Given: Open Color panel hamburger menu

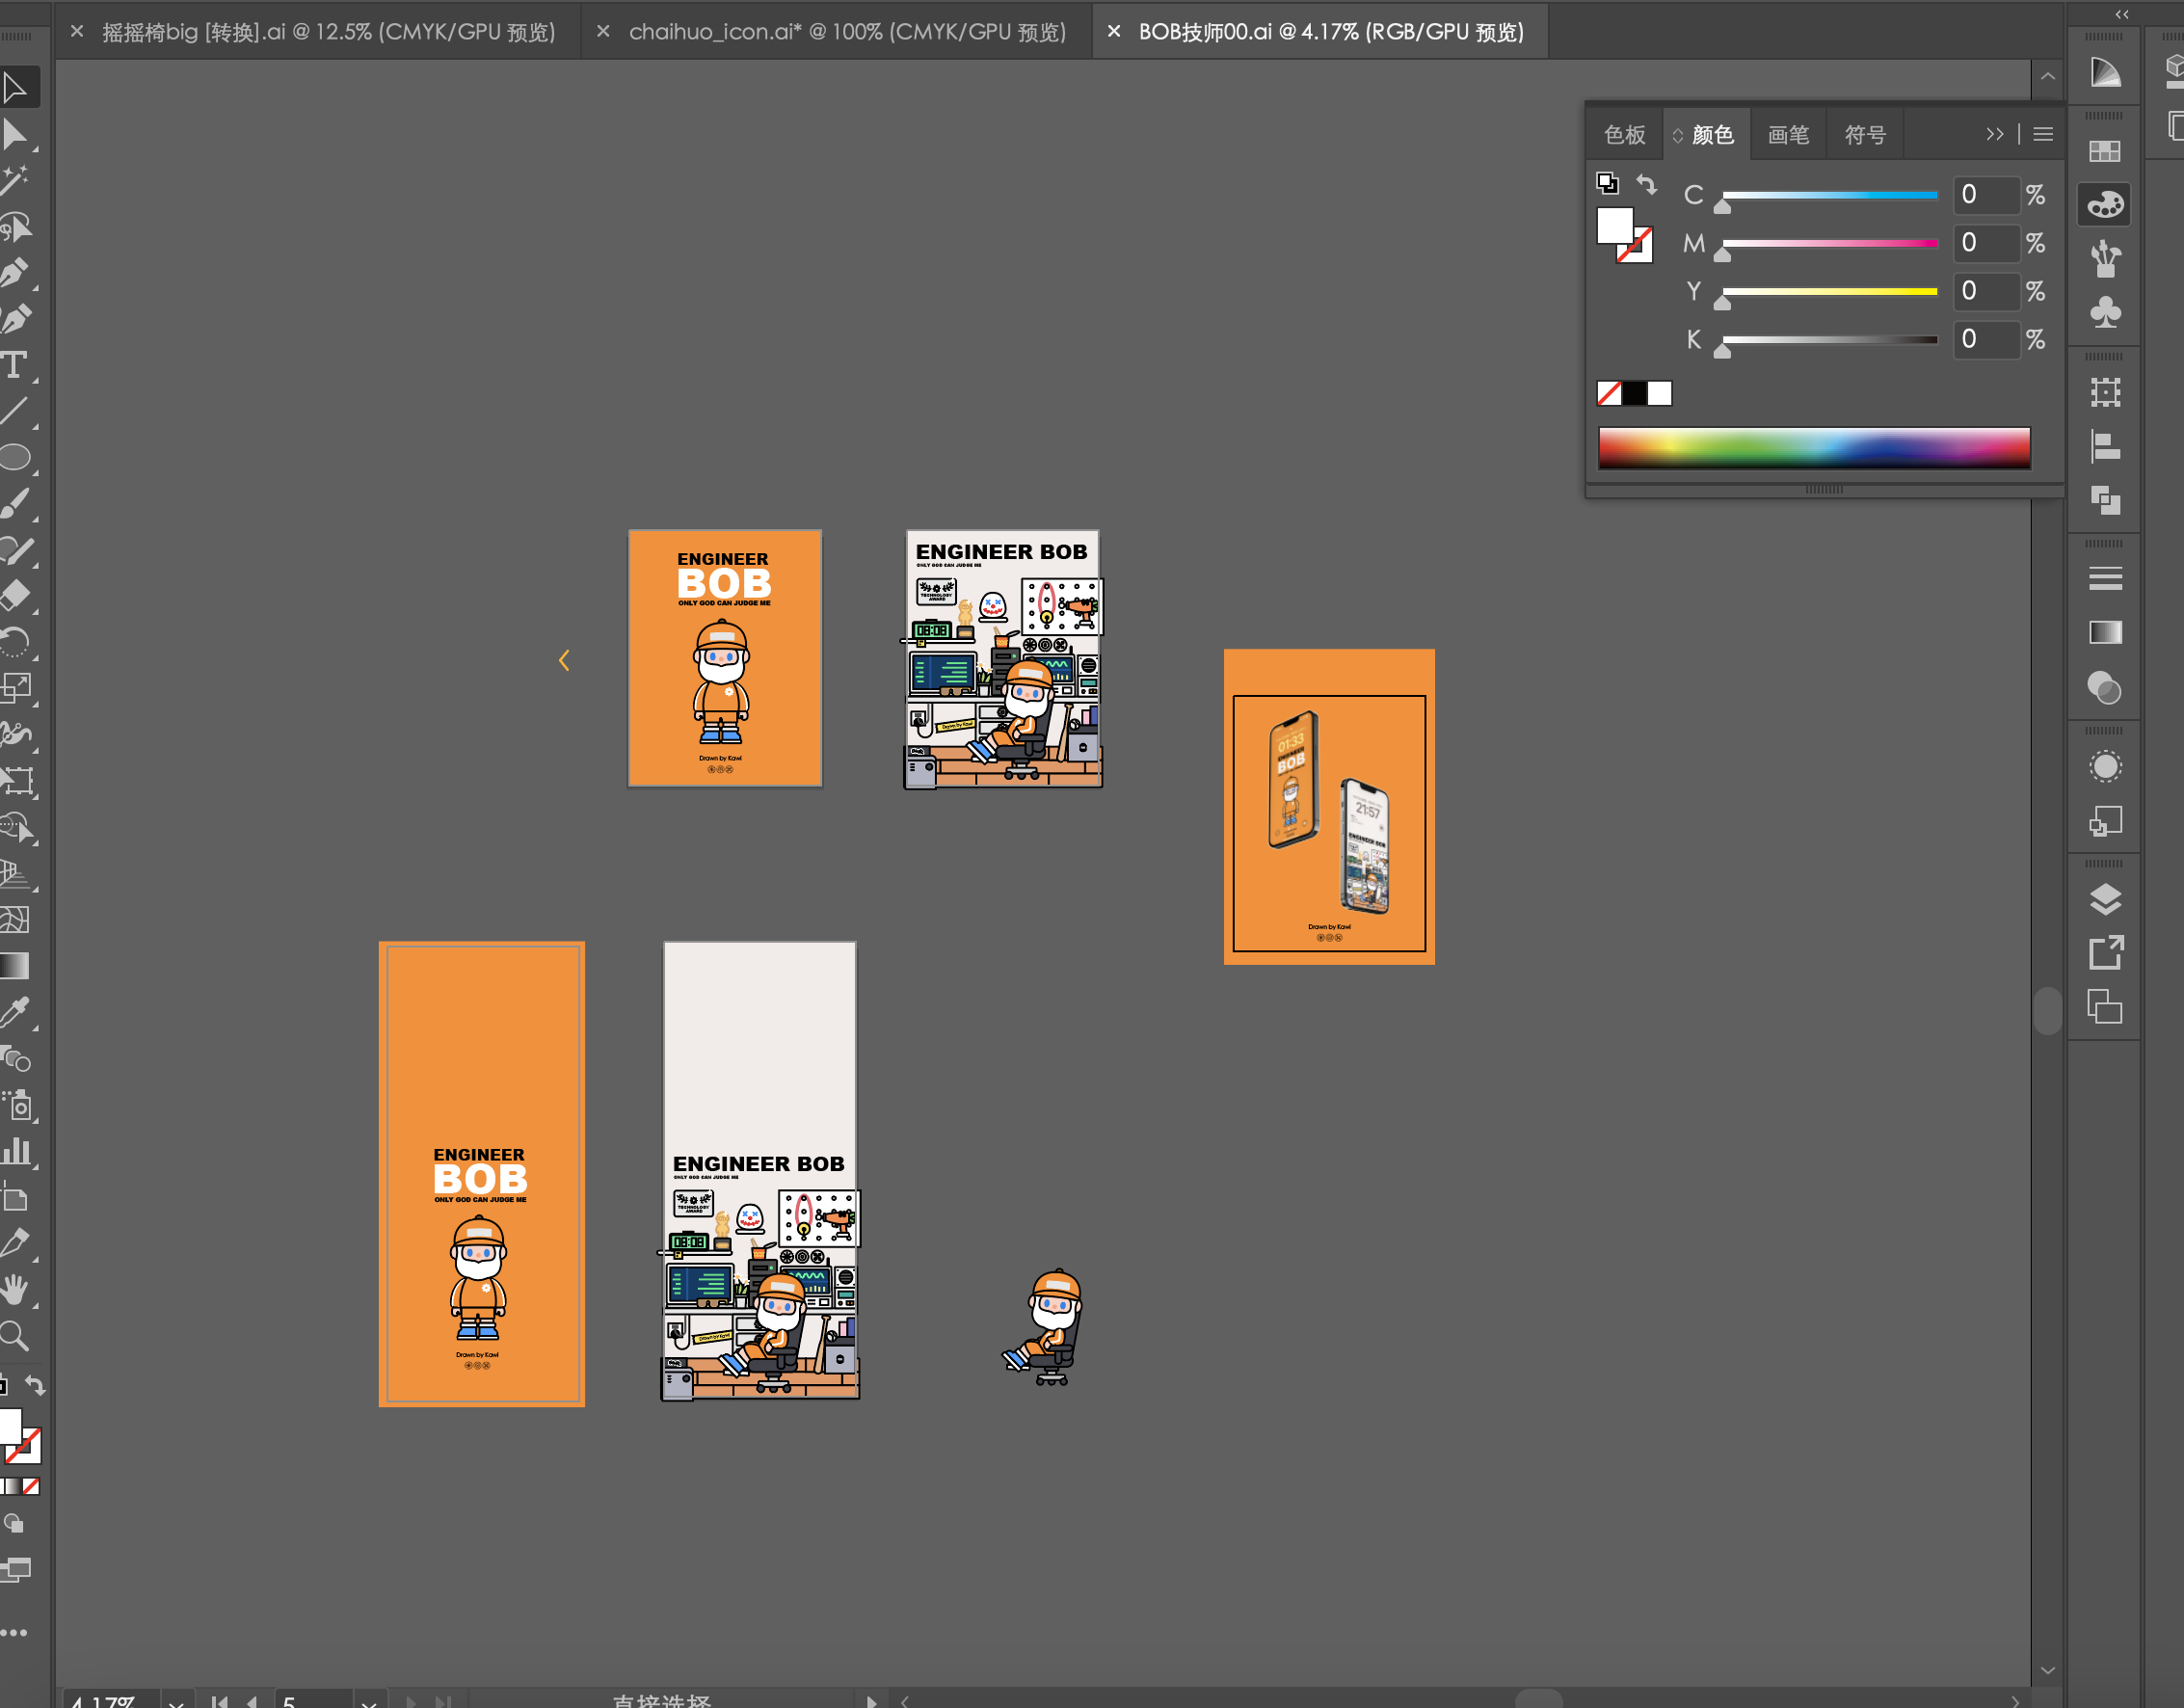Looking at the screenshot, I should coord(2043,134).
